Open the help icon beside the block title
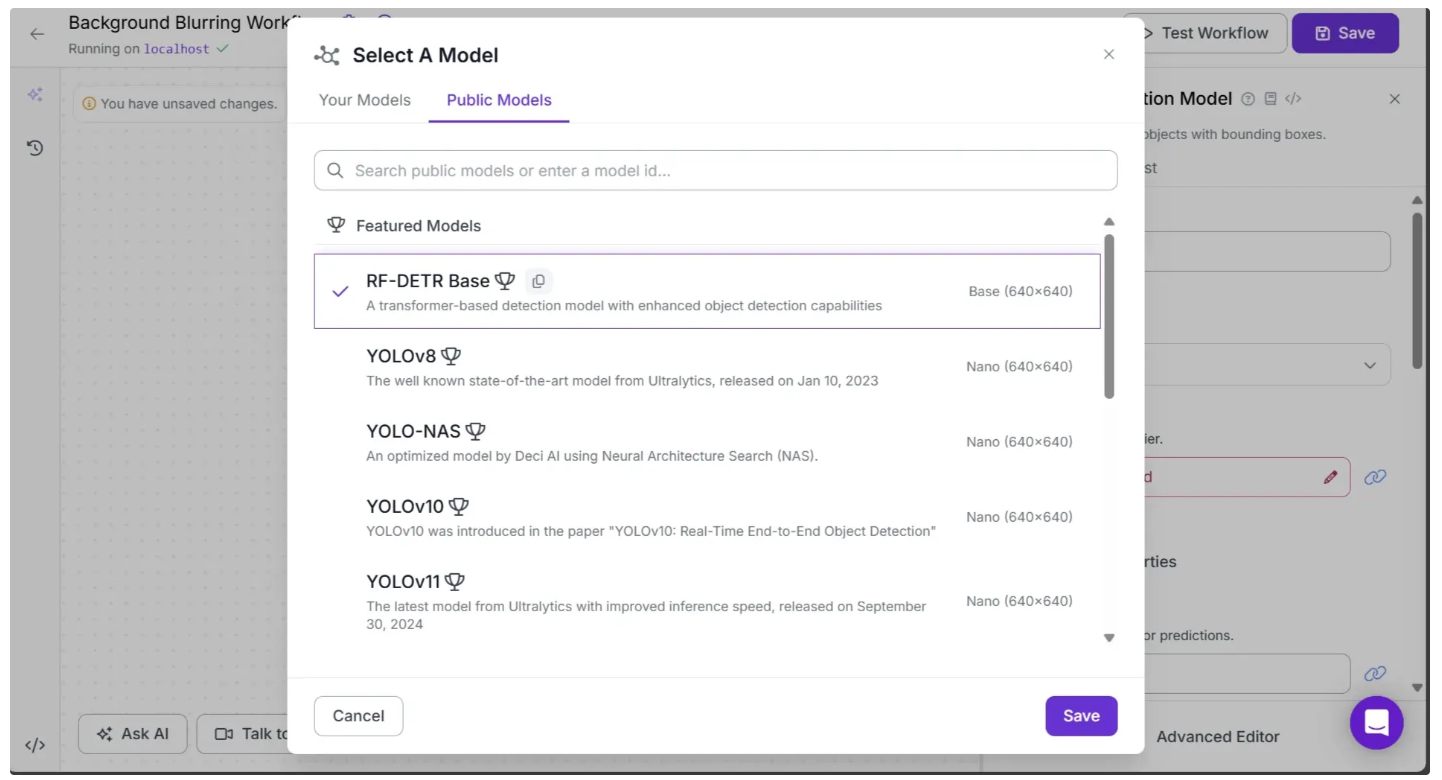The height and width of the screenshot is (780, 1442). [1247, 99]
